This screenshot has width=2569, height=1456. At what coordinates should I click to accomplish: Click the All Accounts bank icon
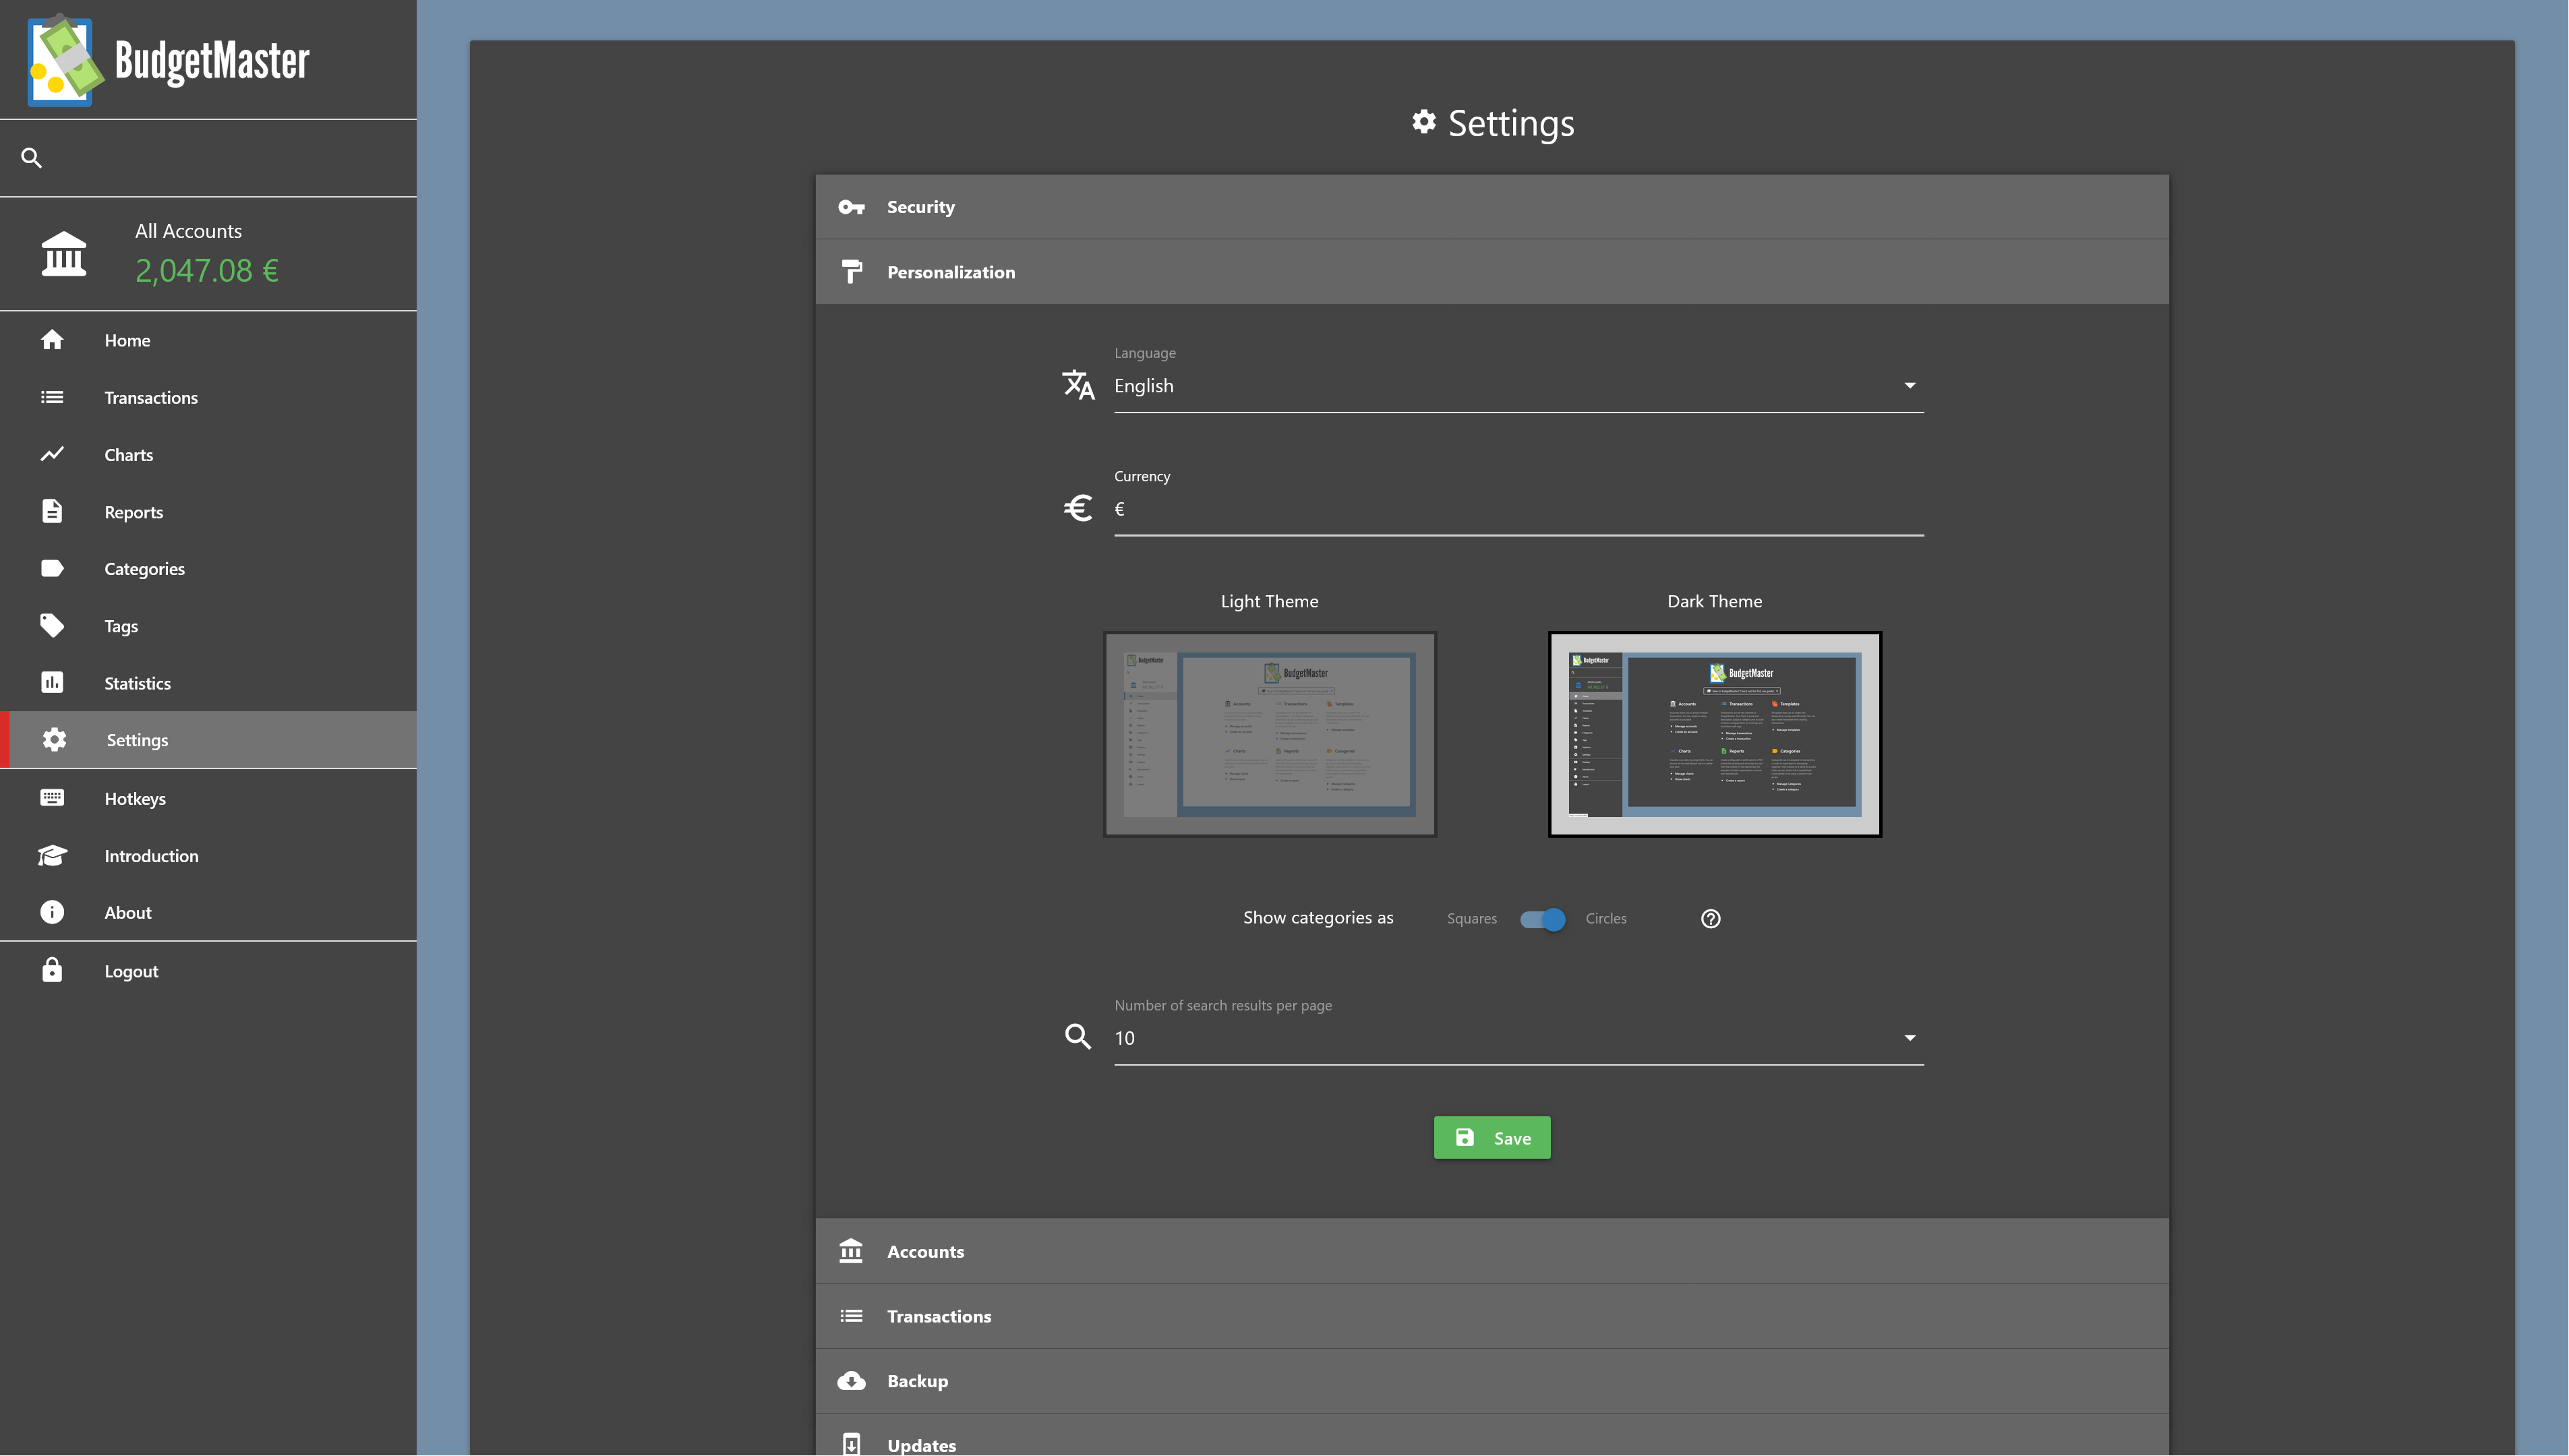[64, 253]
